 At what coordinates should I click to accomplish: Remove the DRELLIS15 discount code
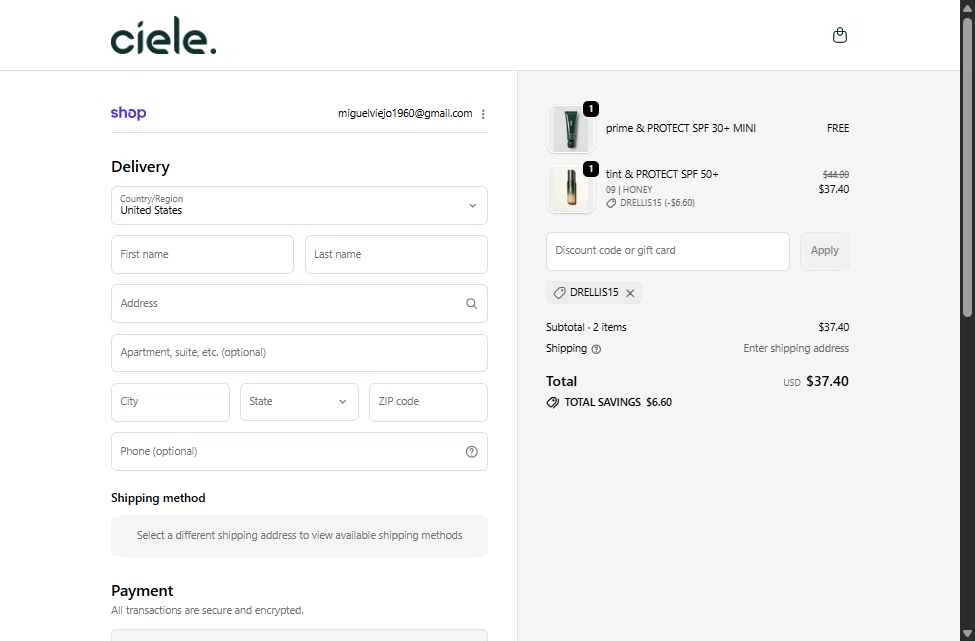pyautogui.click(x=630, y=293)
